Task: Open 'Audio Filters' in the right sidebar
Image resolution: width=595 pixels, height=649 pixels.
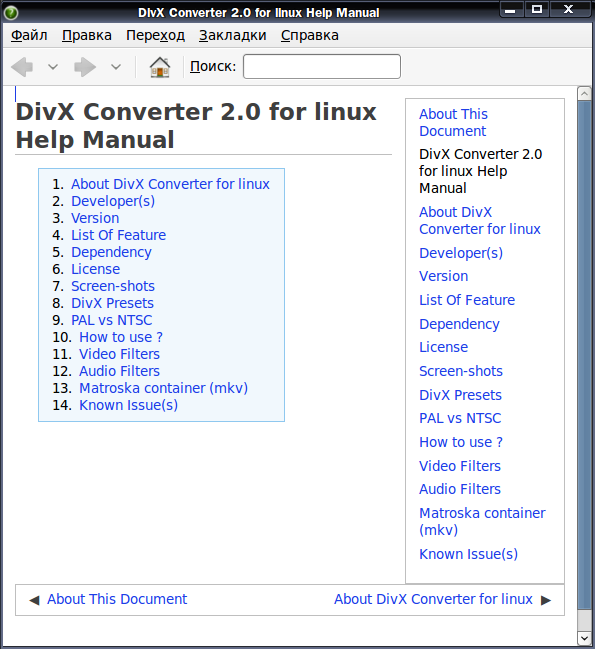Action: [460, 489]
